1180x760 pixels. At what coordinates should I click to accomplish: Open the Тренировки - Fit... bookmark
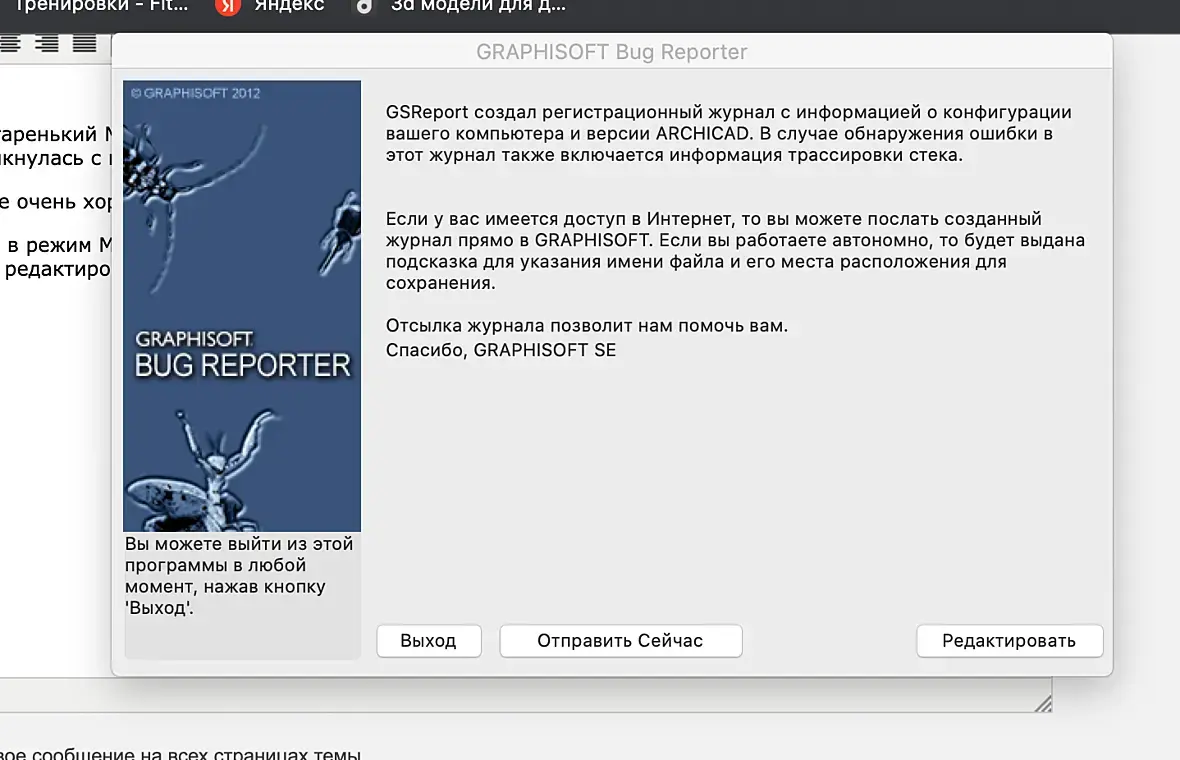pos(101,6)
